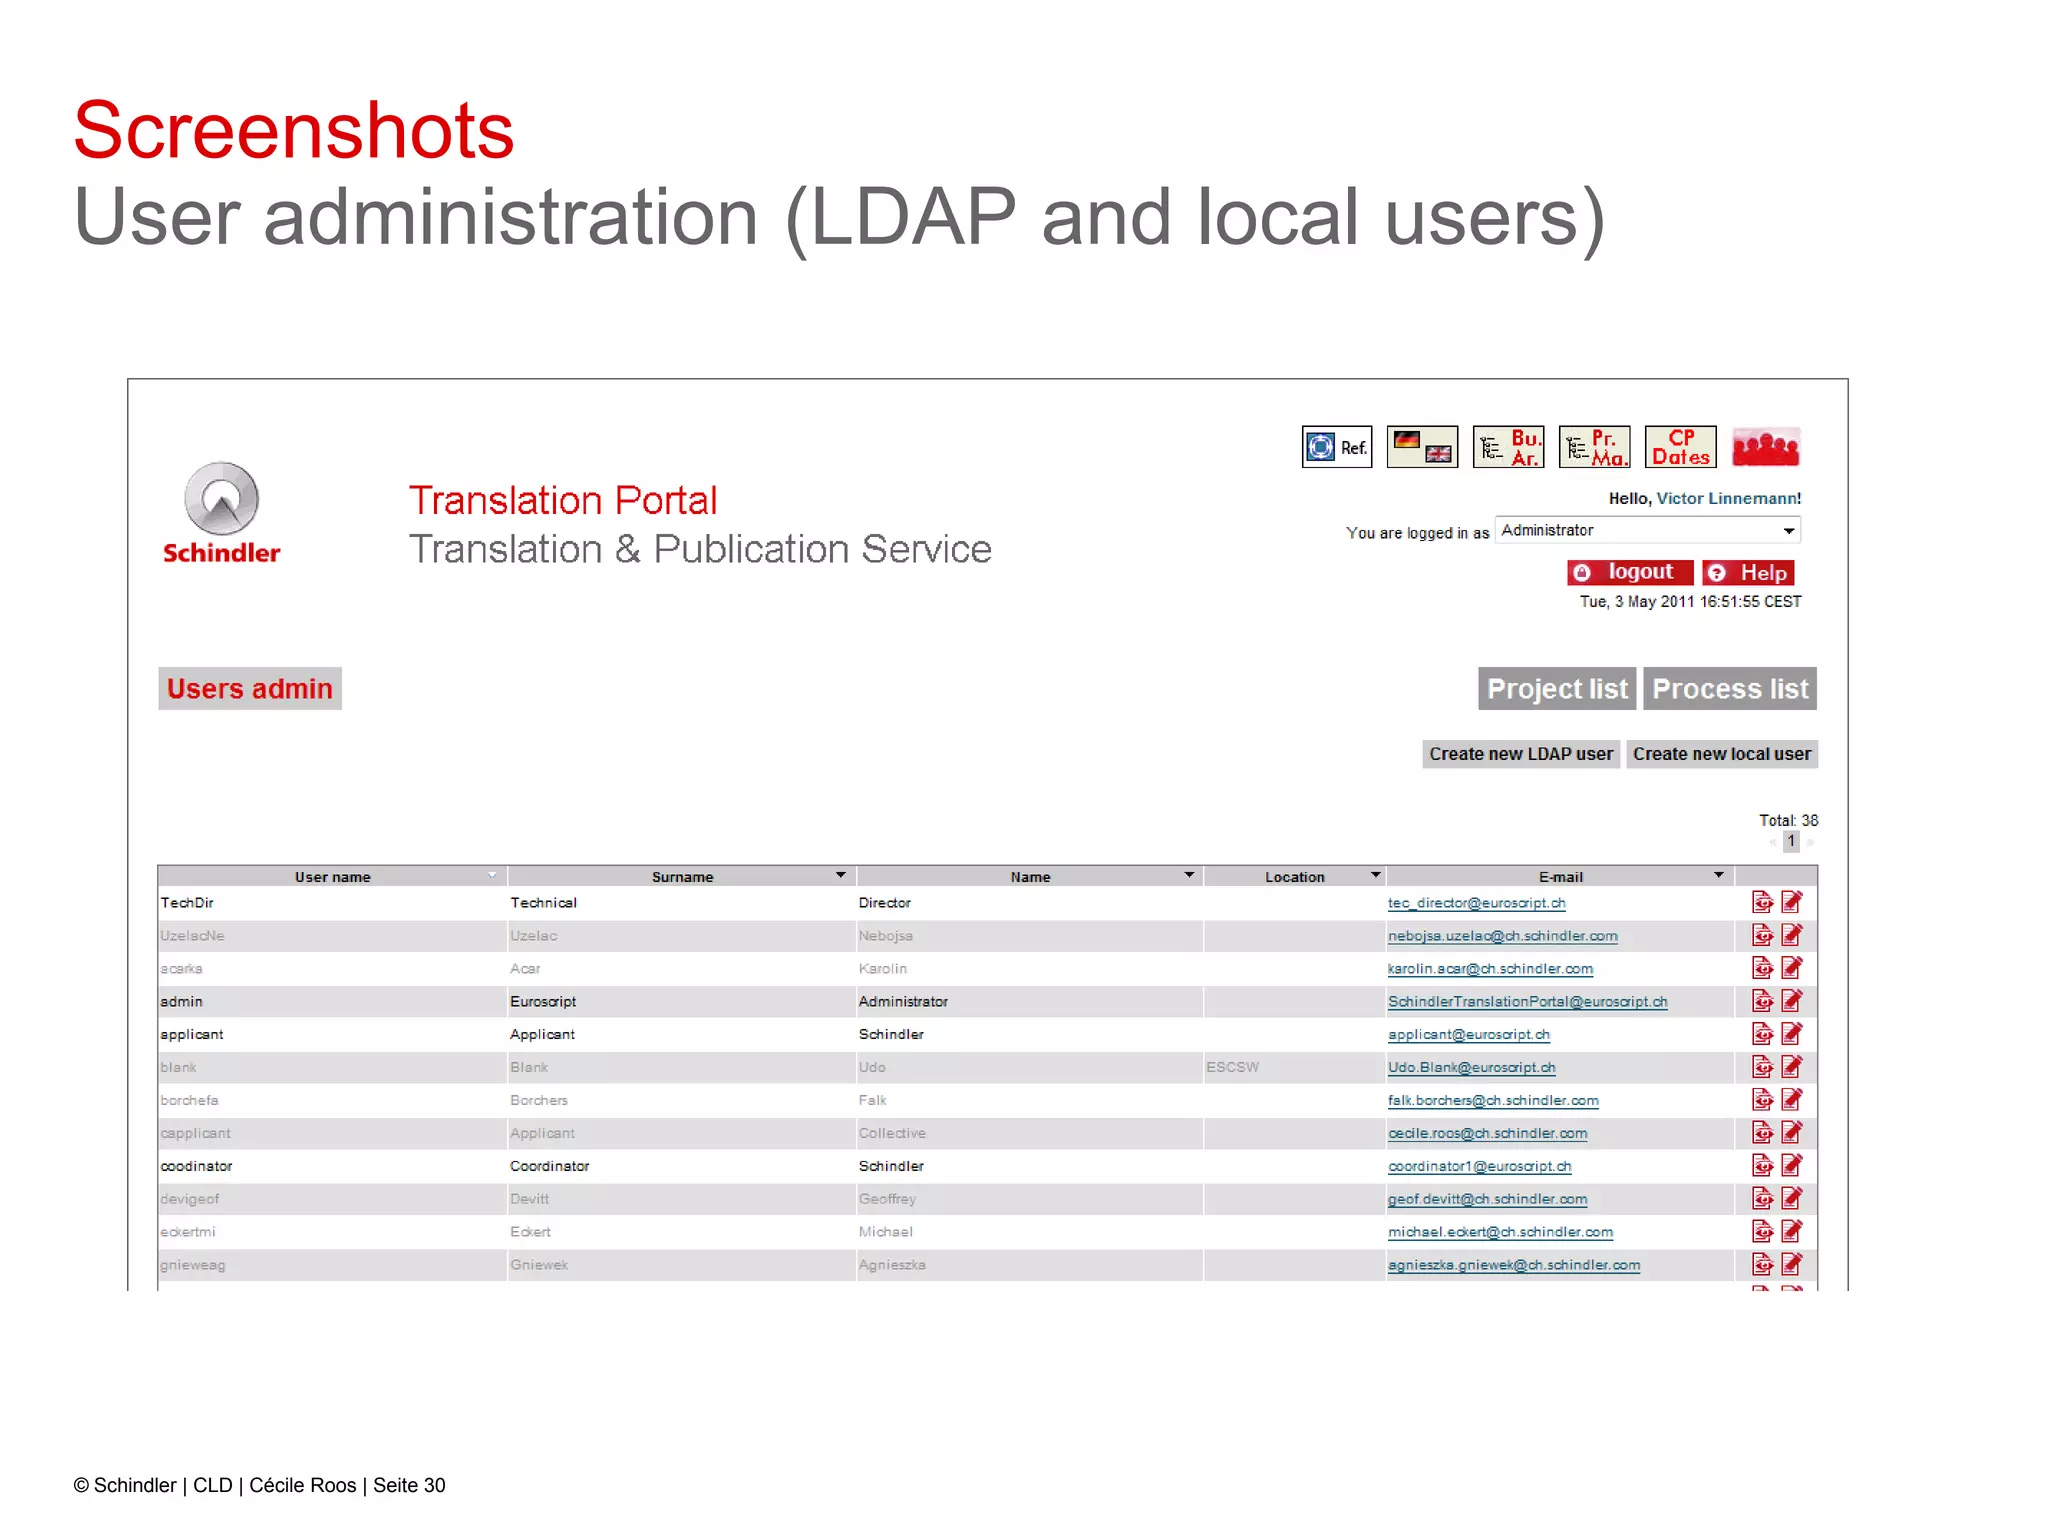Switch to Users admin tab
2048x1536 pixels.
(x=250, y=689)
